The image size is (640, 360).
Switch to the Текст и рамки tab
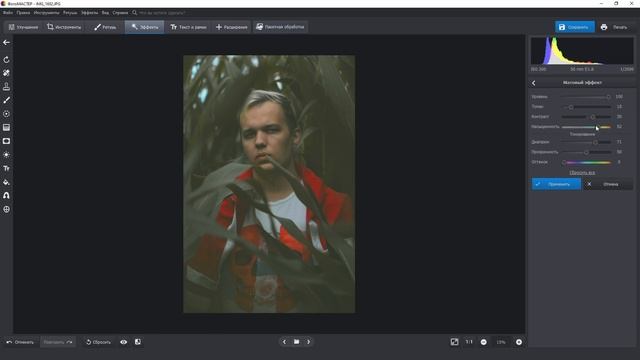coord(188,27)
